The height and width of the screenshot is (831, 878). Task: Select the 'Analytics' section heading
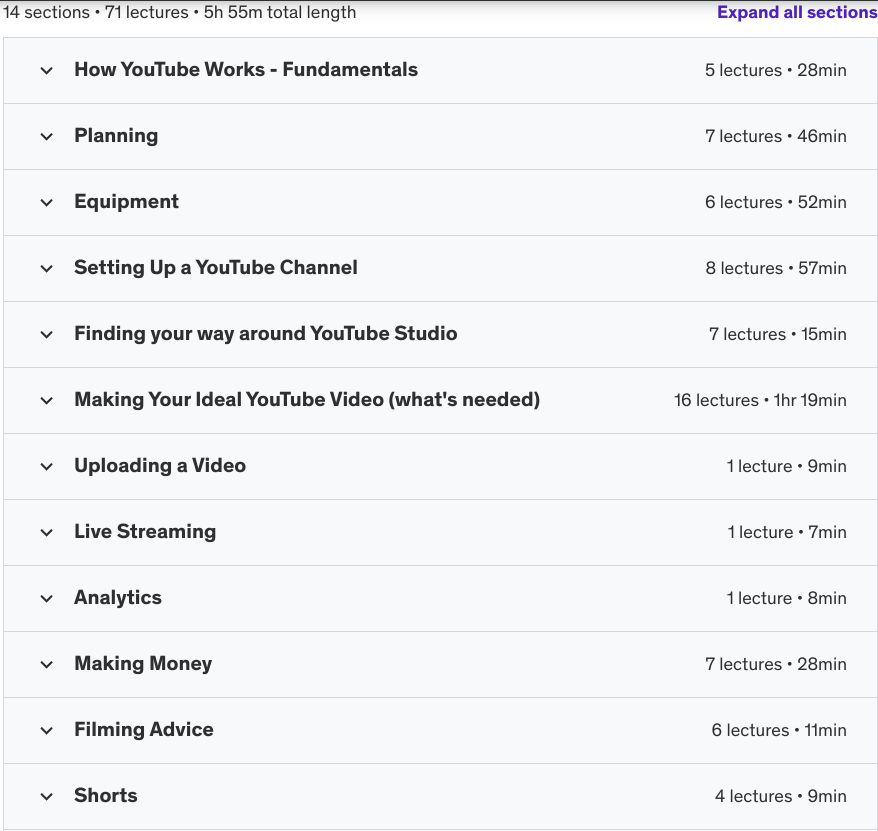[118, 598]
